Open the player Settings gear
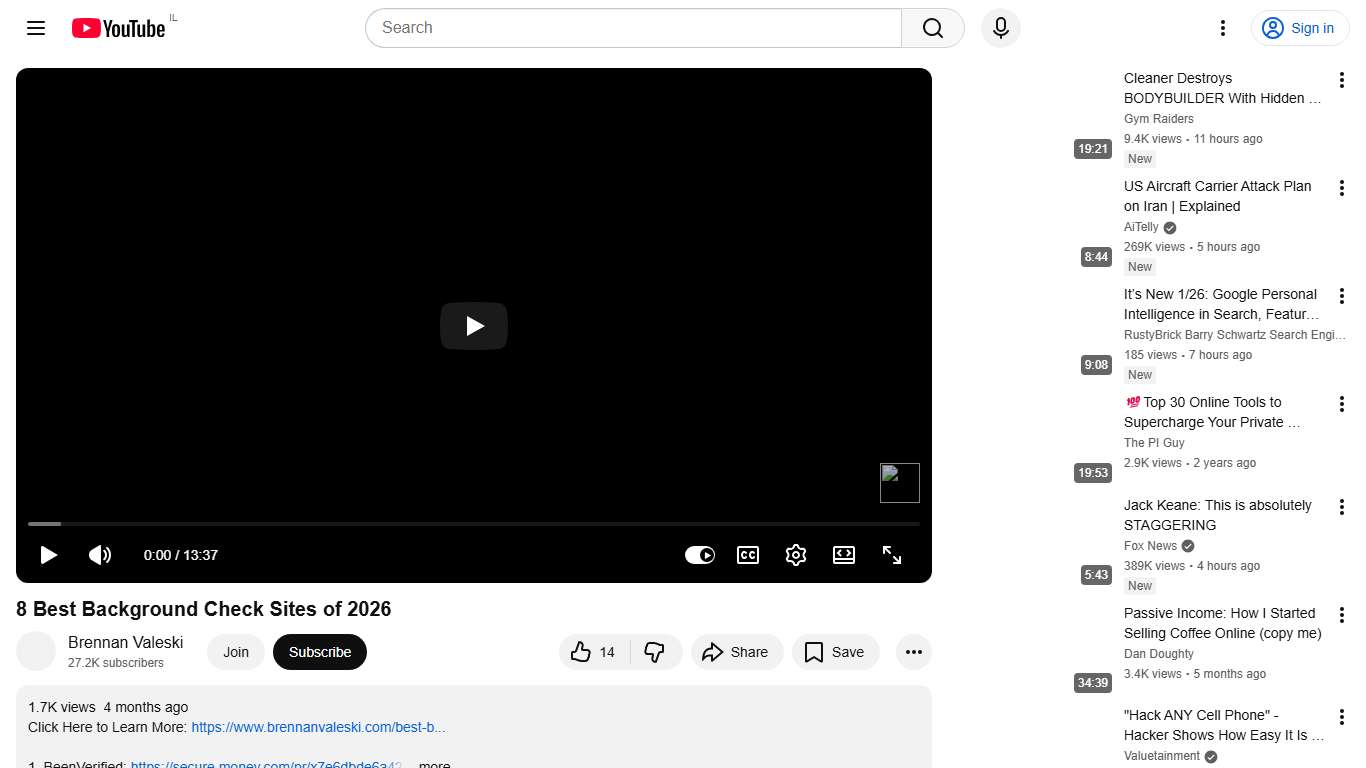The width and height of the screenshot is (1366, 768). [x=796, y=555]
